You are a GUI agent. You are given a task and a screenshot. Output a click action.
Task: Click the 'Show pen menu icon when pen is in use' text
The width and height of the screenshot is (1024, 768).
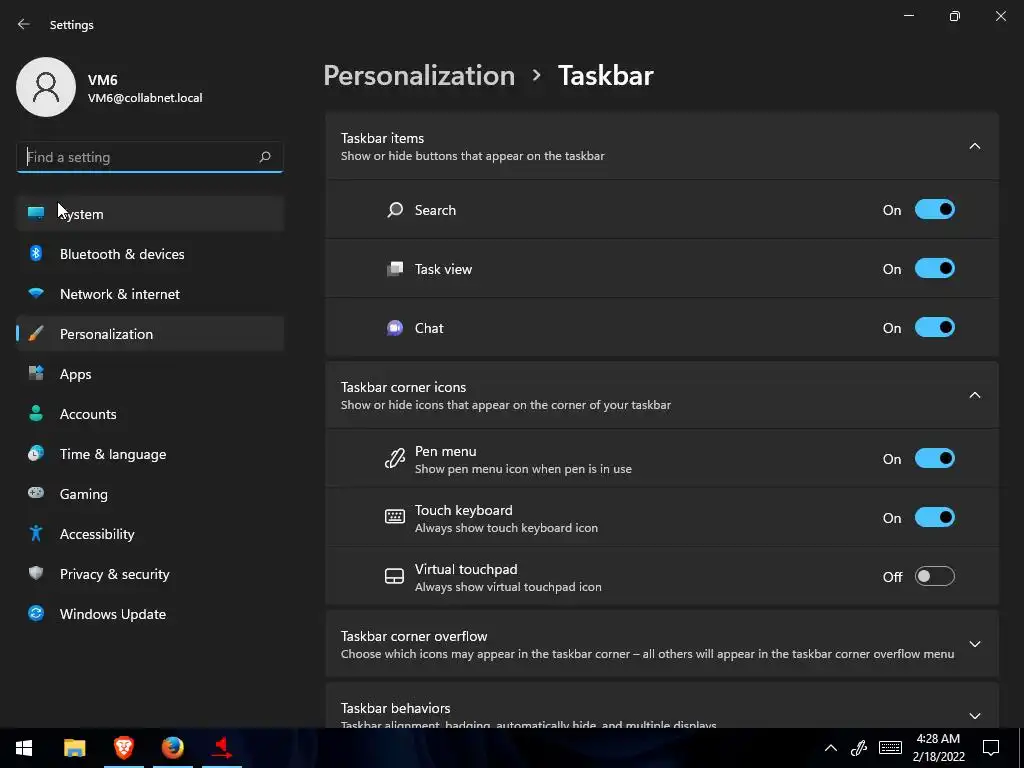(x=523, y=469)
